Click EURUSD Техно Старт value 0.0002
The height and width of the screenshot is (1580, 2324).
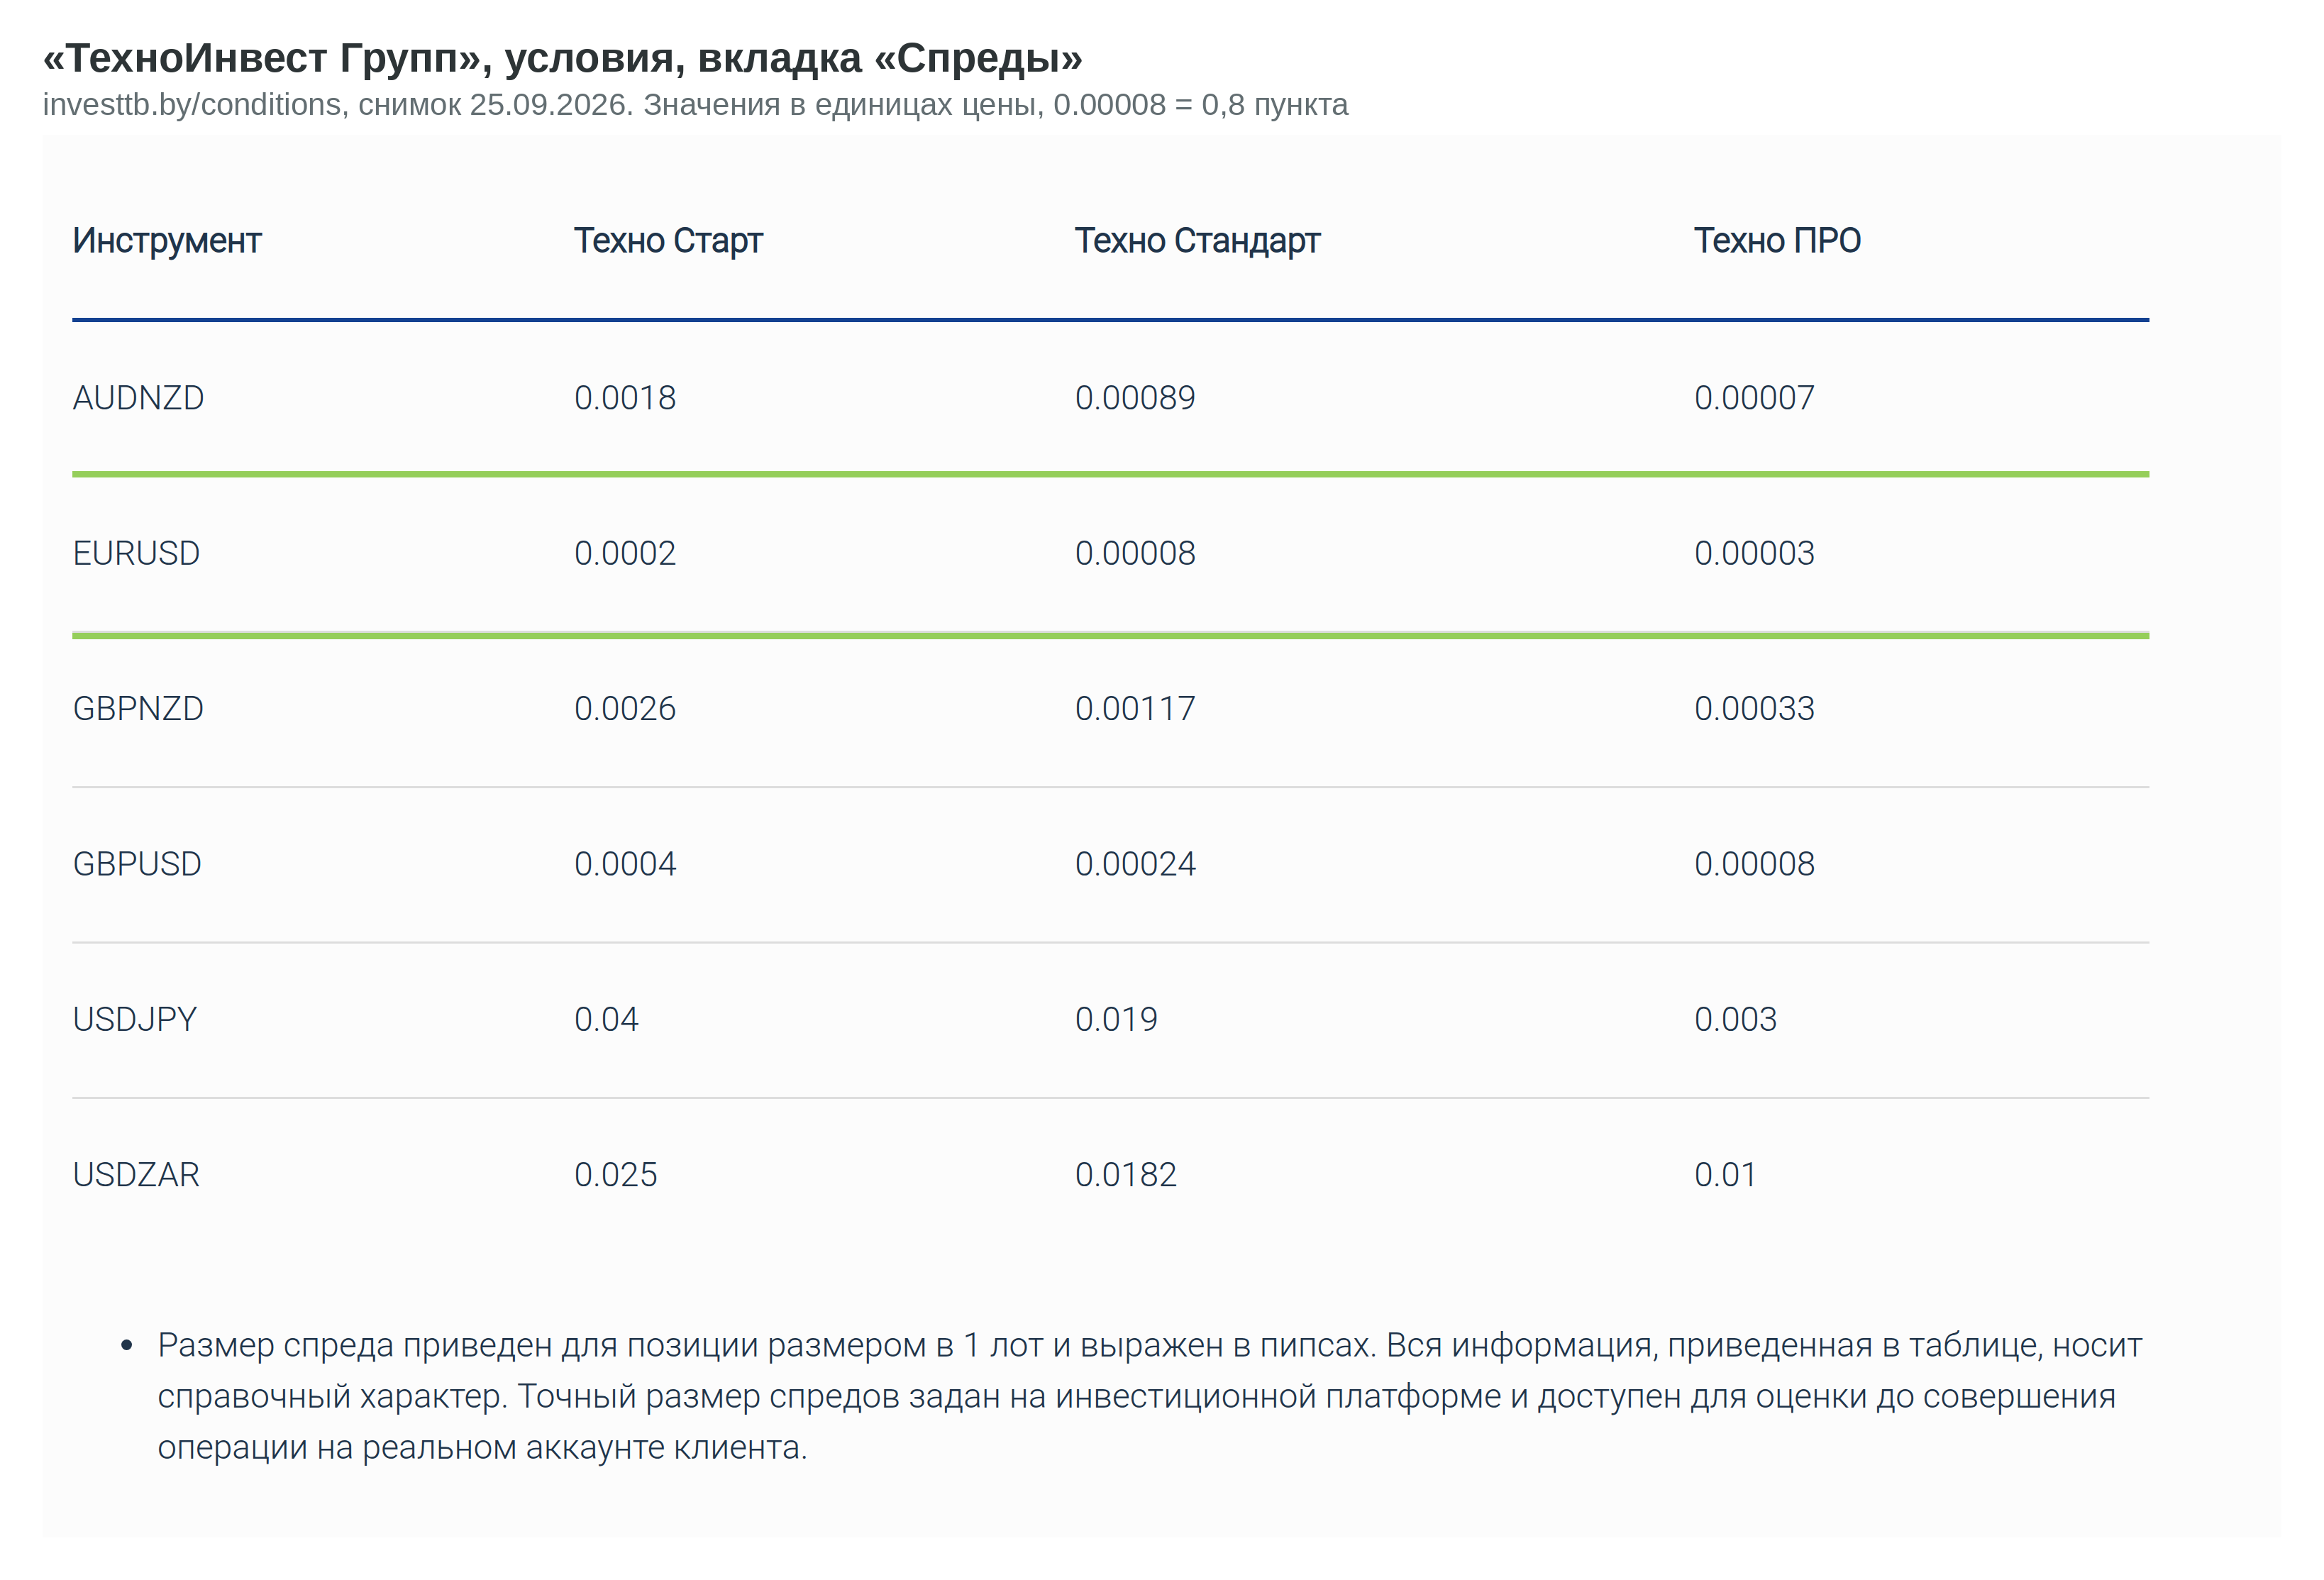(x=625, y=553)
